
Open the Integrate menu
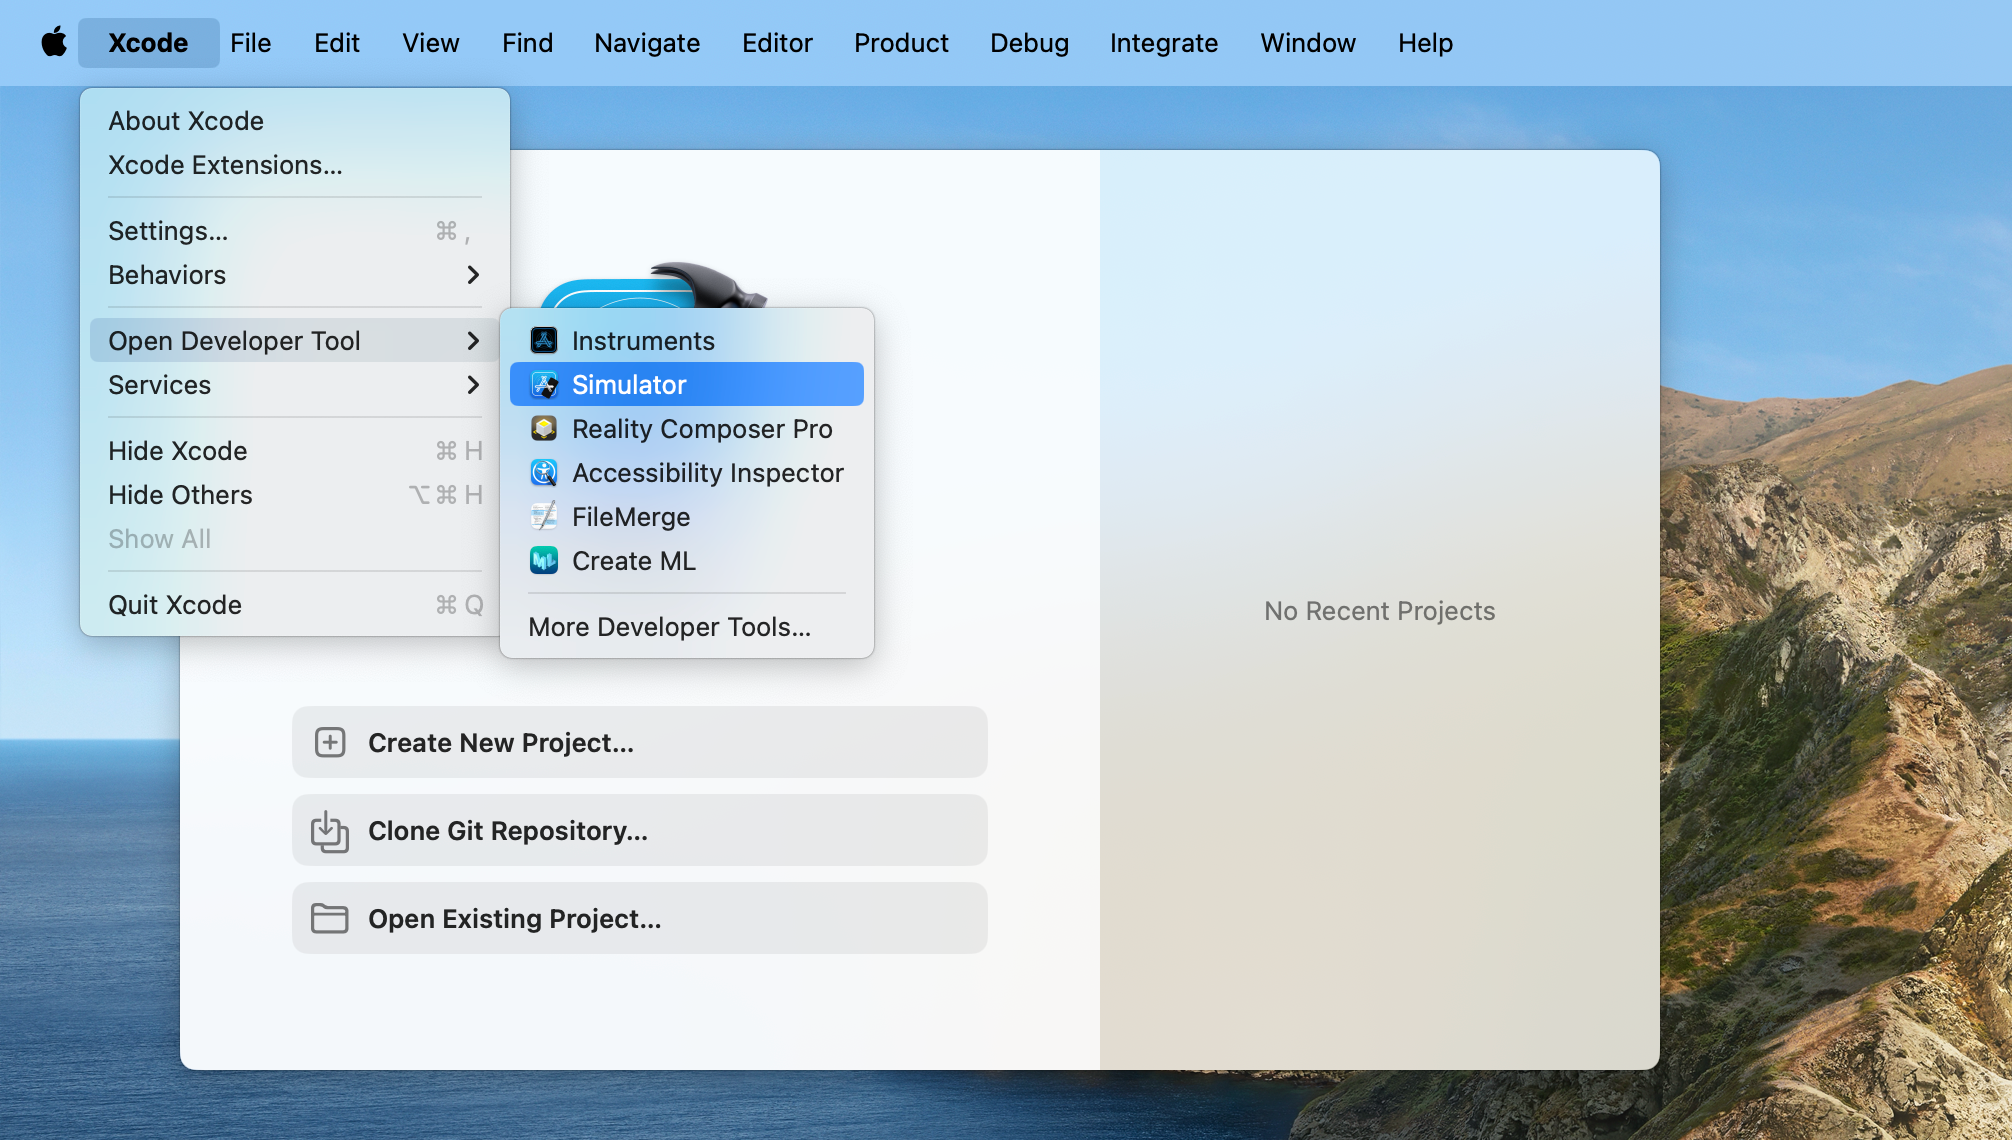click(1164, 43)
